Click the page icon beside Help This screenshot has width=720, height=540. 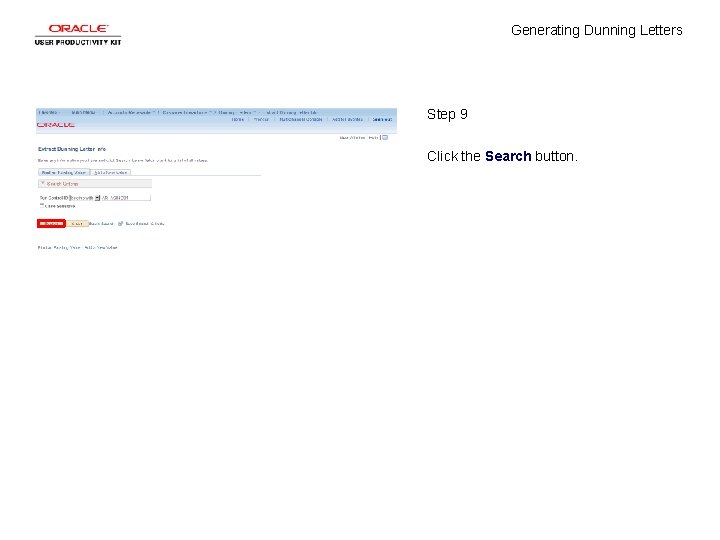pos(385,137)
